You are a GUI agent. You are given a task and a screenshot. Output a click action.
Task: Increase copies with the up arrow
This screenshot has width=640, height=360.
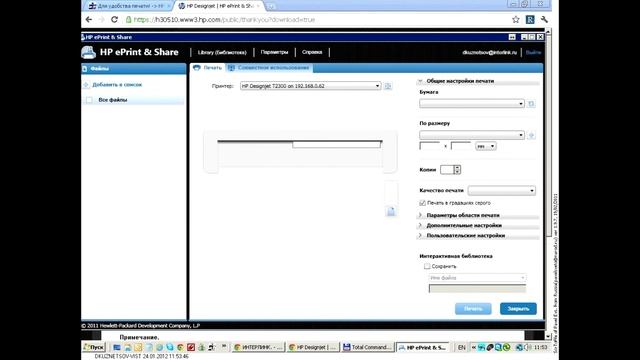457,167
